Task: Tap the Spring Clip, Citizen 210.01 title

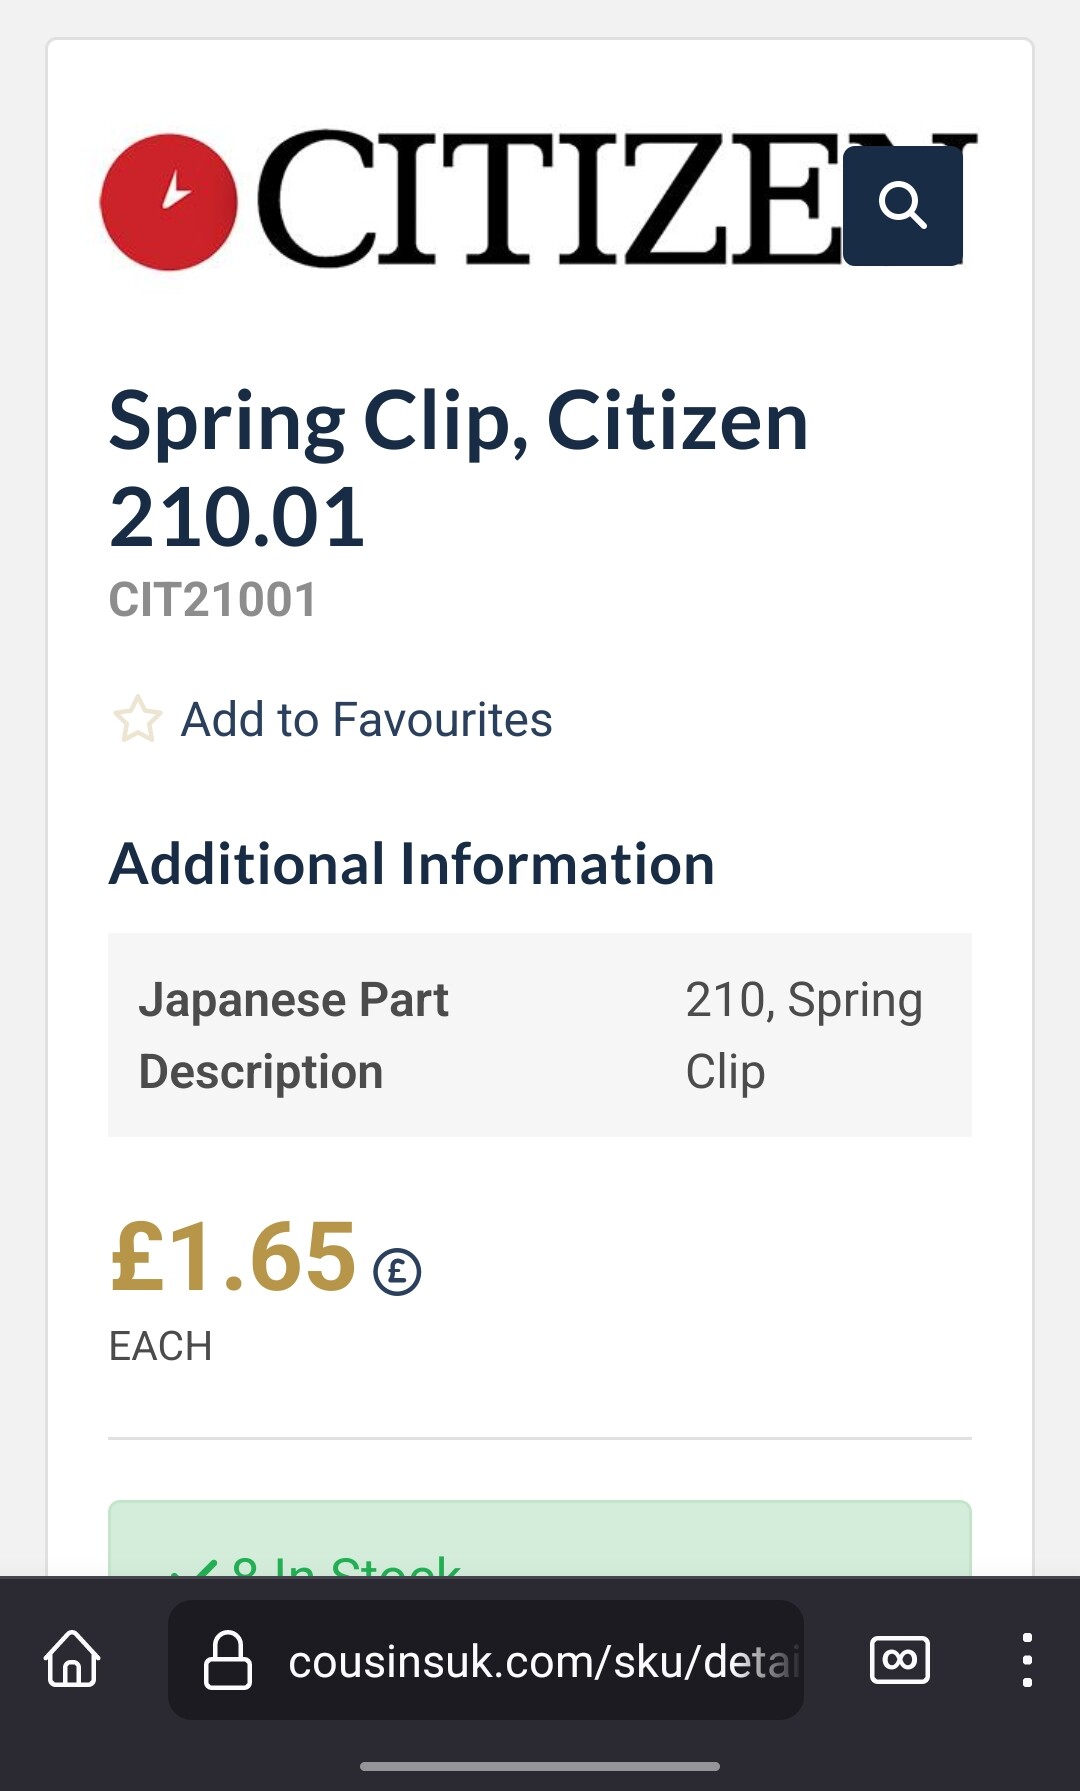Action: [x=458, y=469]
